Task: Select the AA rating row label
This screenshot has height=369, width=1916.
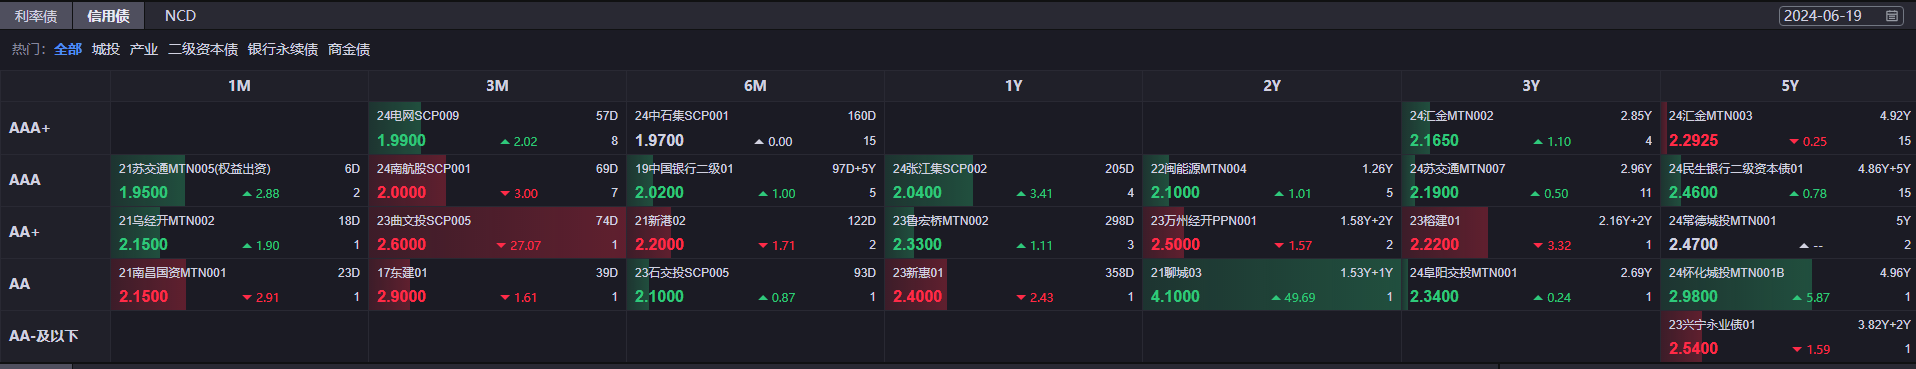Action: (x=19, y=284)
